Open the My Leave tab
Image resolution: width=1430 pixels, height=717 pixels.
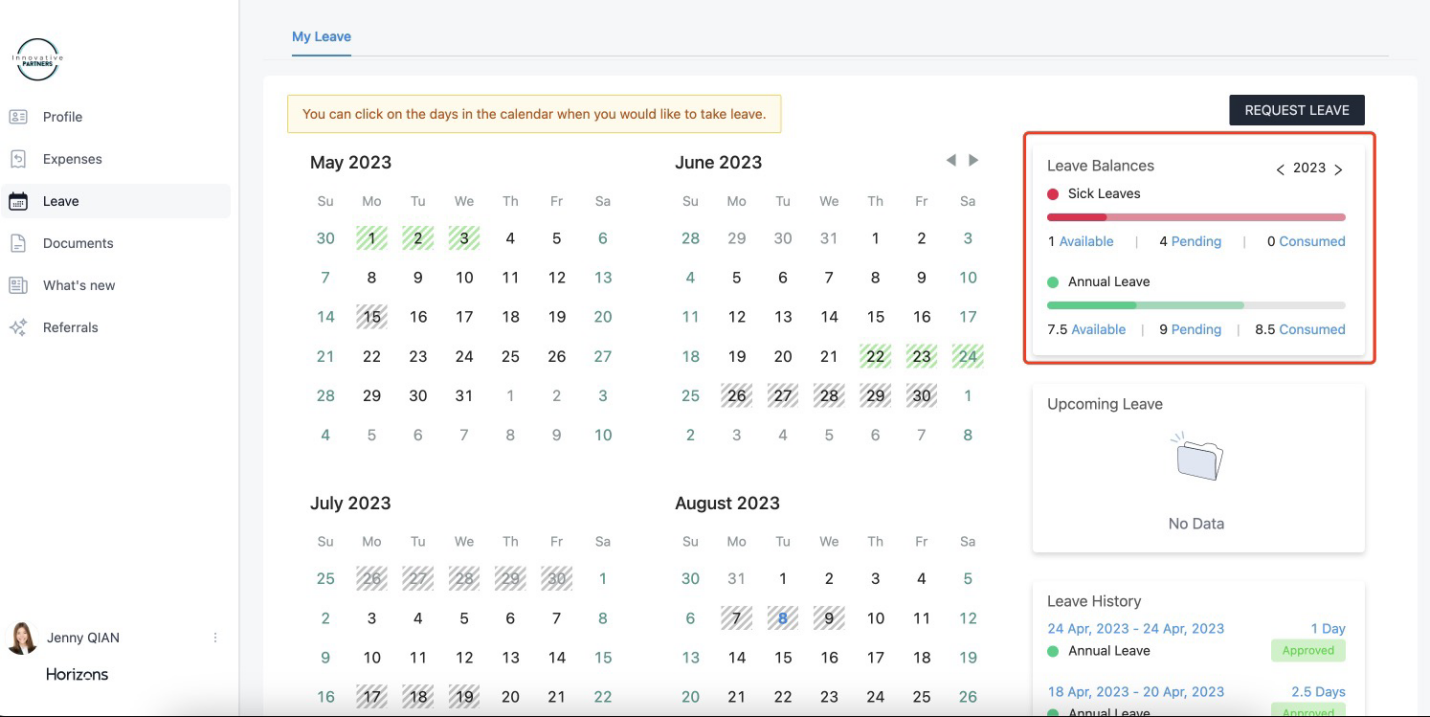(321, 37)
